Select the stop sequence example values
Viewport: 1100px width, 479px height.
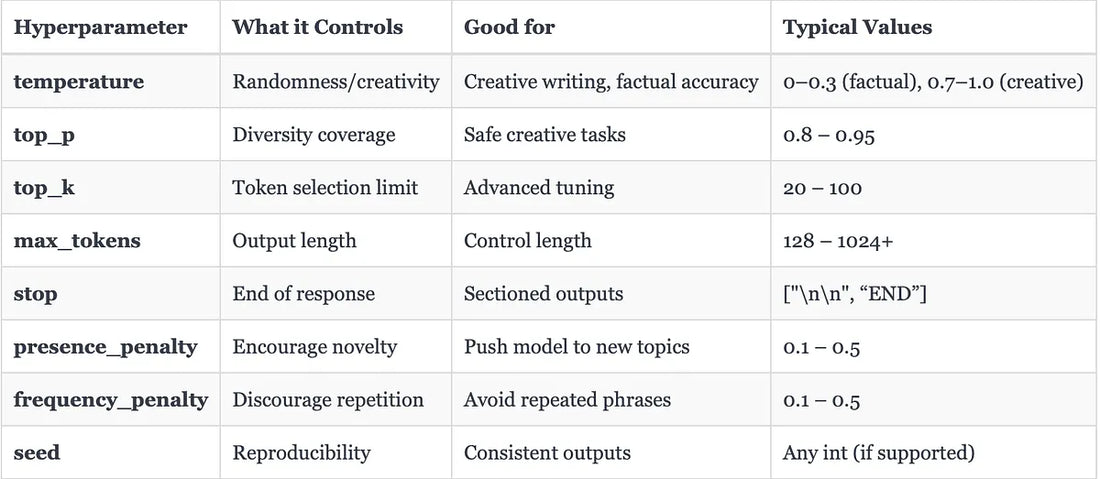point(855,294)
